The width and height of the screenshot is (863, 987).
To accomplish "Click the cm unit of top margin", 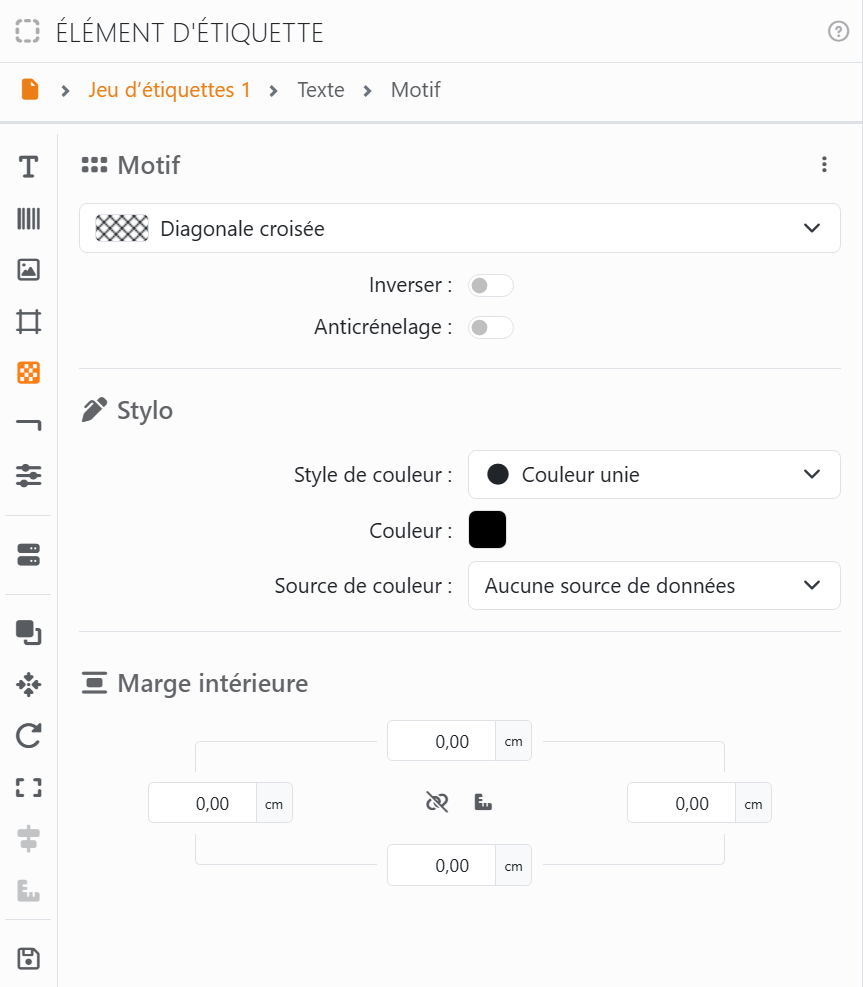I will [x=514, y=741].
